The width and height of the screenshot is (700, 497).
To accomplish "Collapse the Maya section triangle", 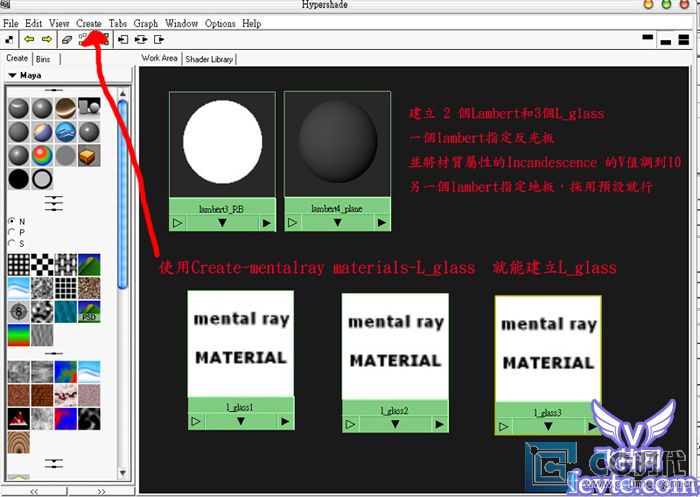I will point(12,75).
